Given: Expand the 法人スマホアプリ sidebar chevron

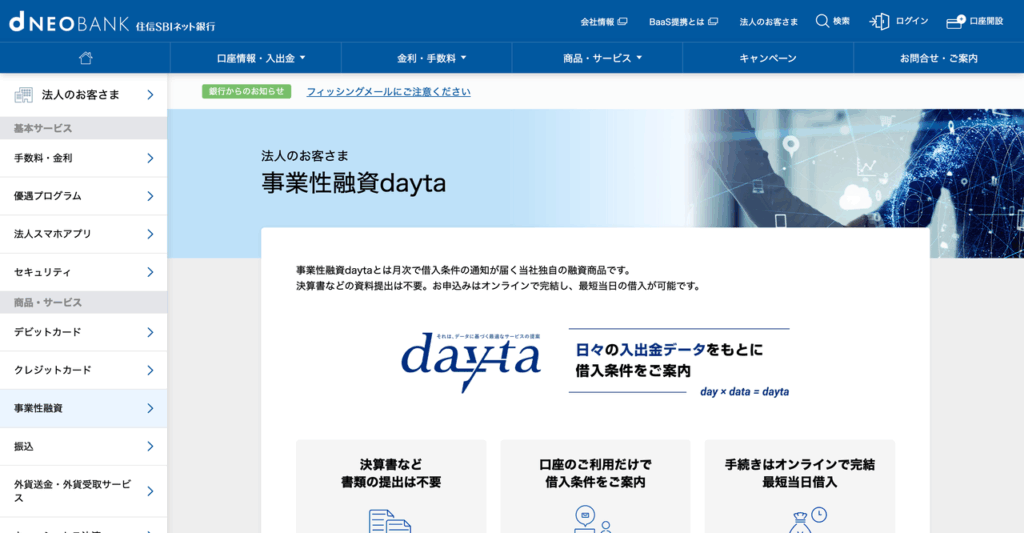Looking at the screenshot, I should (x=150, y=234).
